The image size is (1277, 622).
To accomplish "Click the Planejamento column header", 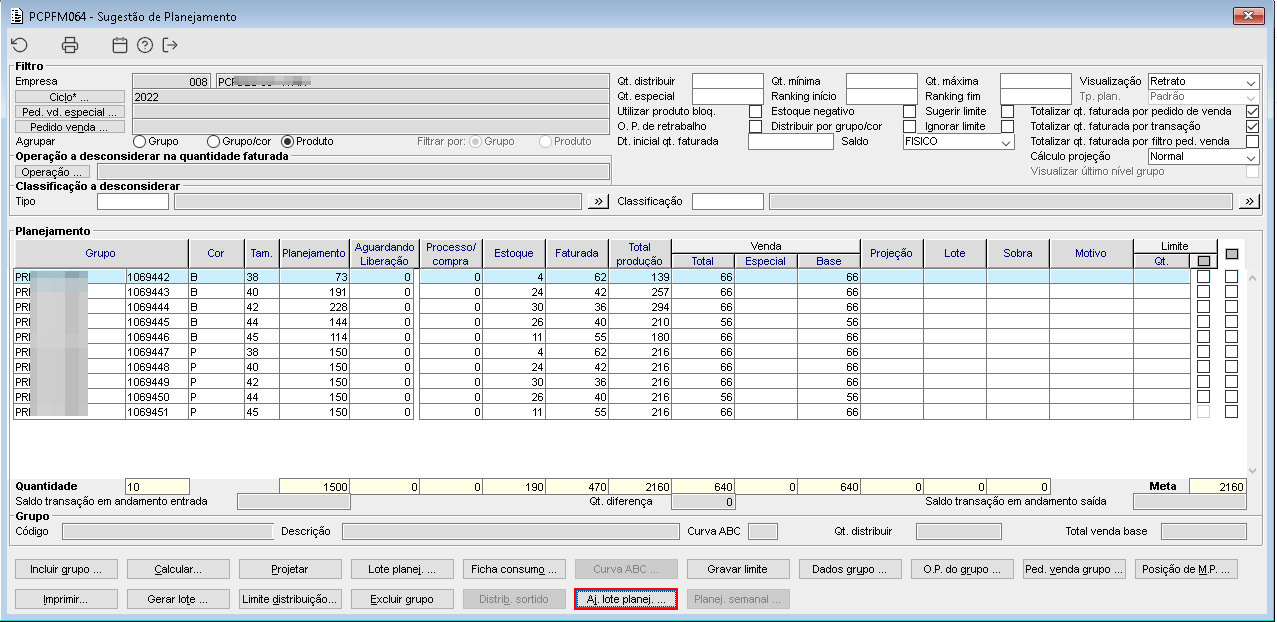I will (x=314, y=254).
